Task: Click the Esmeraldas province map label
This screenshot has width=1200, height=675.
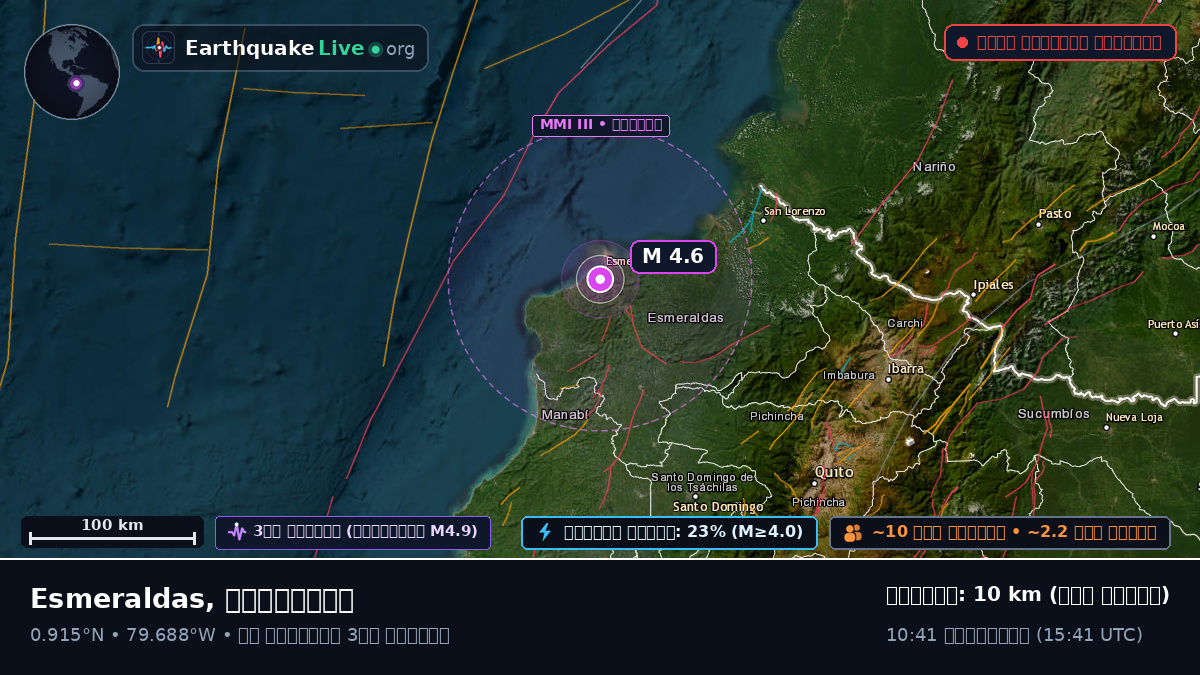Action: pyautogui.click(x=686, y=317)
